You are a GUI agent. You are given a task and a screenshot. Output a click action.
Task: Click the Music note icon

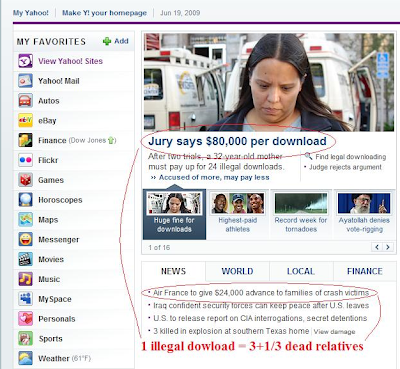coord(25,279)
